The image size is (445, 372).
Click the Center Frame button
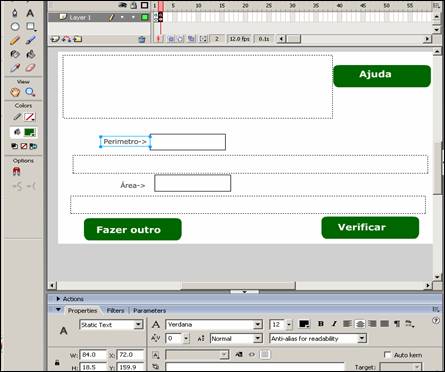click(159, 39)
